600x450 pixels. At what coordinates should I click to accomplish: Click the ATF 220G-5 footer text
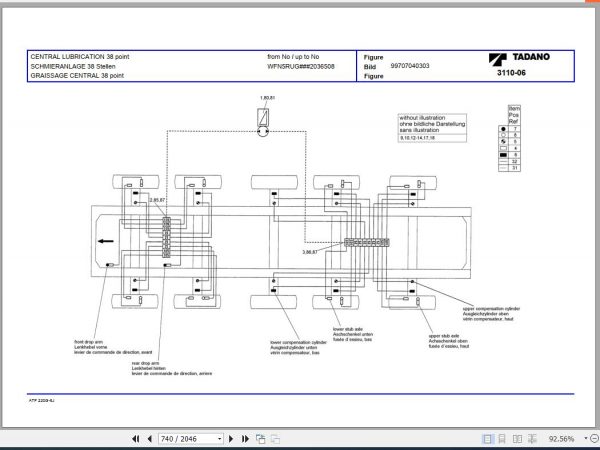[42, 401]
